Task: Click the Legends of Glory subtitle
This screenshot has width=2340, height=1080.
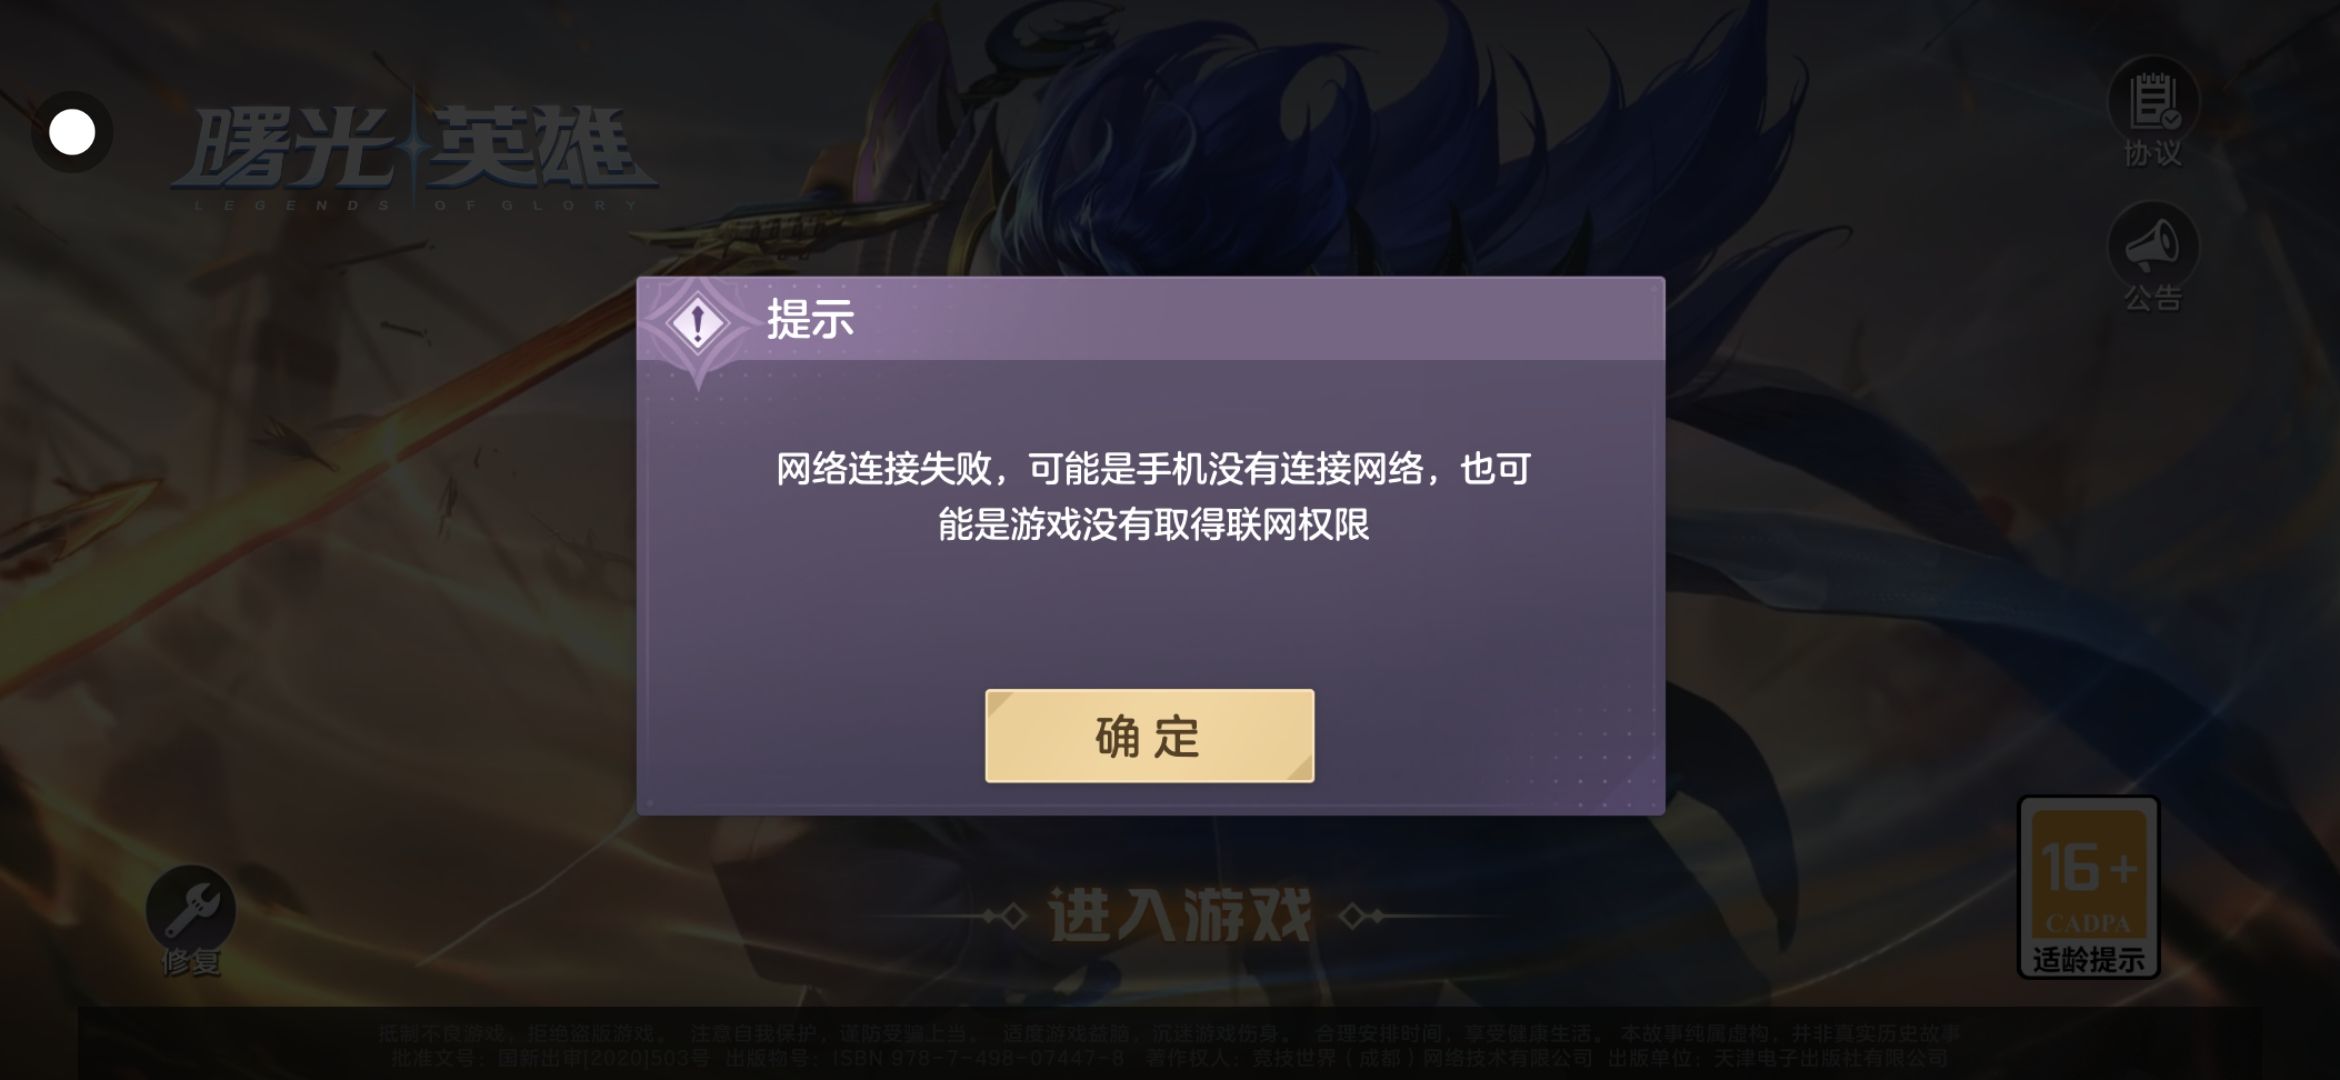Action: tap(415, 205)
